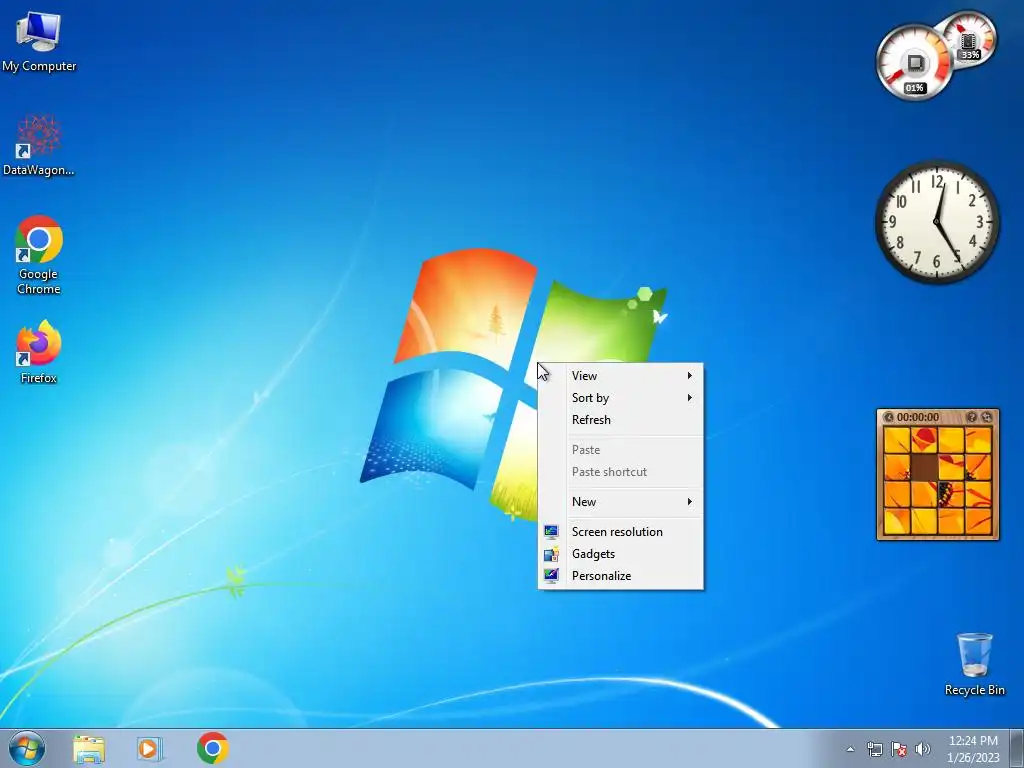Open the View submenu
Screen dimensions: 1024x768
620,376
